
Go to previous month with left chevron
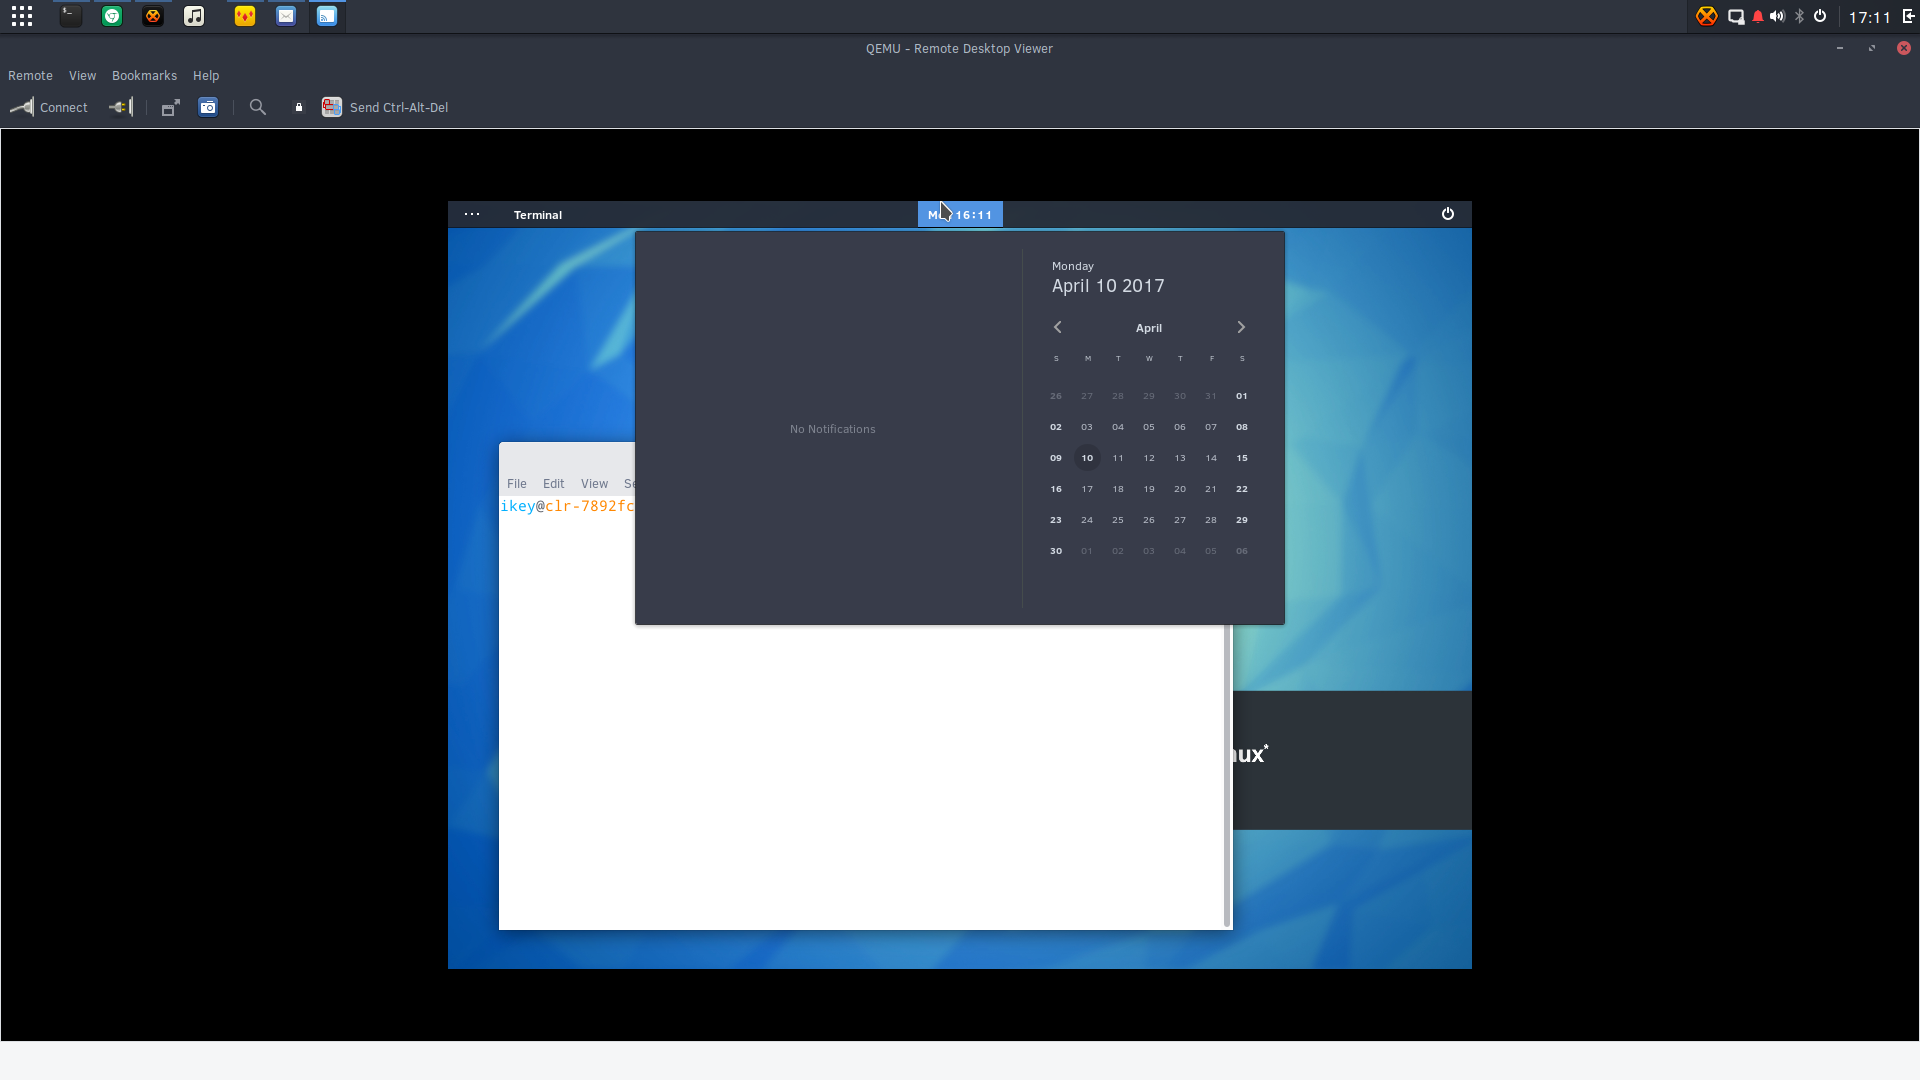[x=1057, y=327]
